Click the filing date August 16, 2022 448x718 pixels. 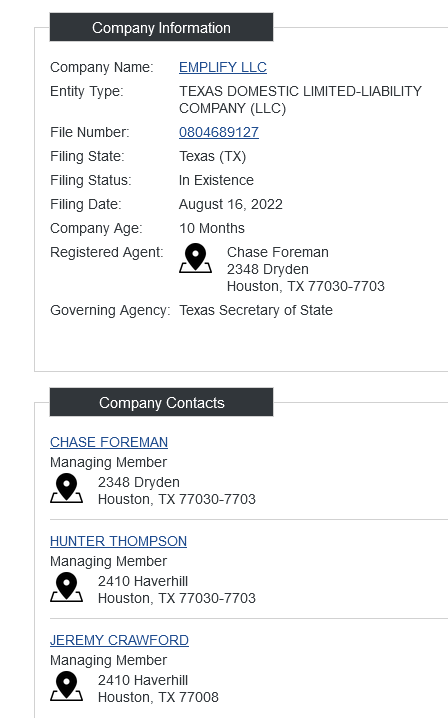pos(230,204)
